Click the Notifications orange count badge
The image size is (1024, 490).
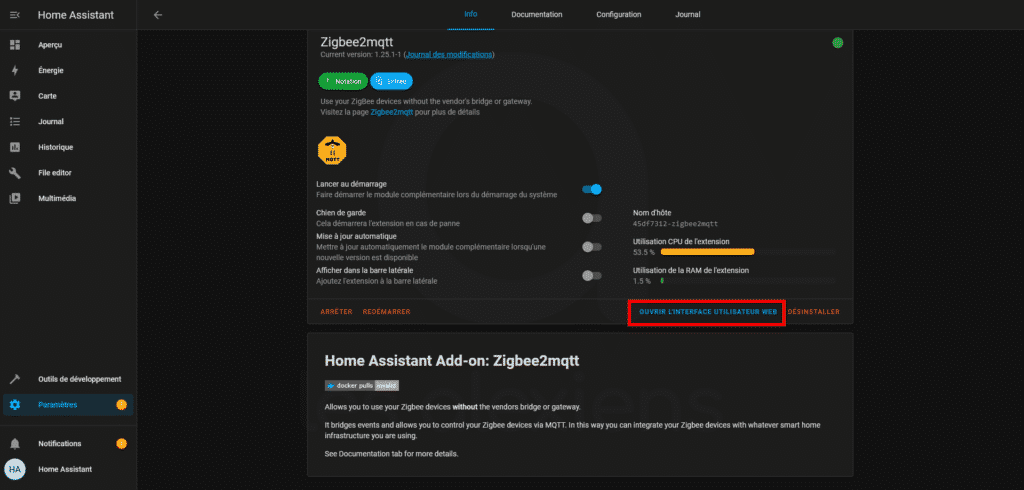121,444
